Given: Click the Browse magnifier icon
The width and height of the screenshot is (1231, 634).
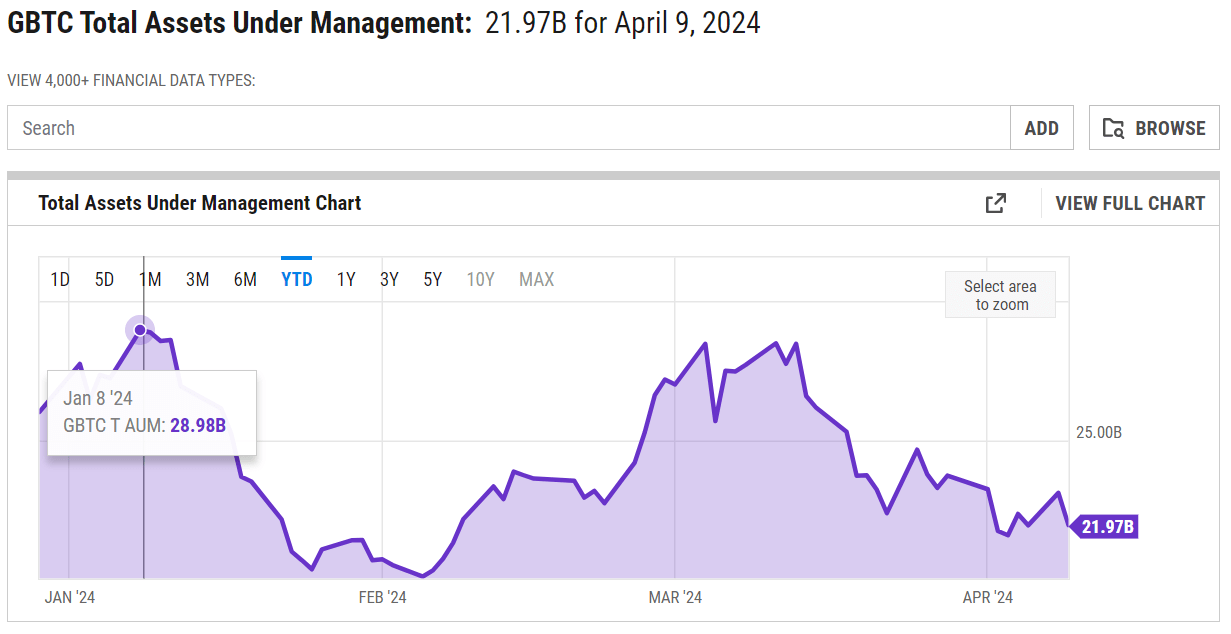Looking at the screenshot, I should click(x=1113, y=128).
